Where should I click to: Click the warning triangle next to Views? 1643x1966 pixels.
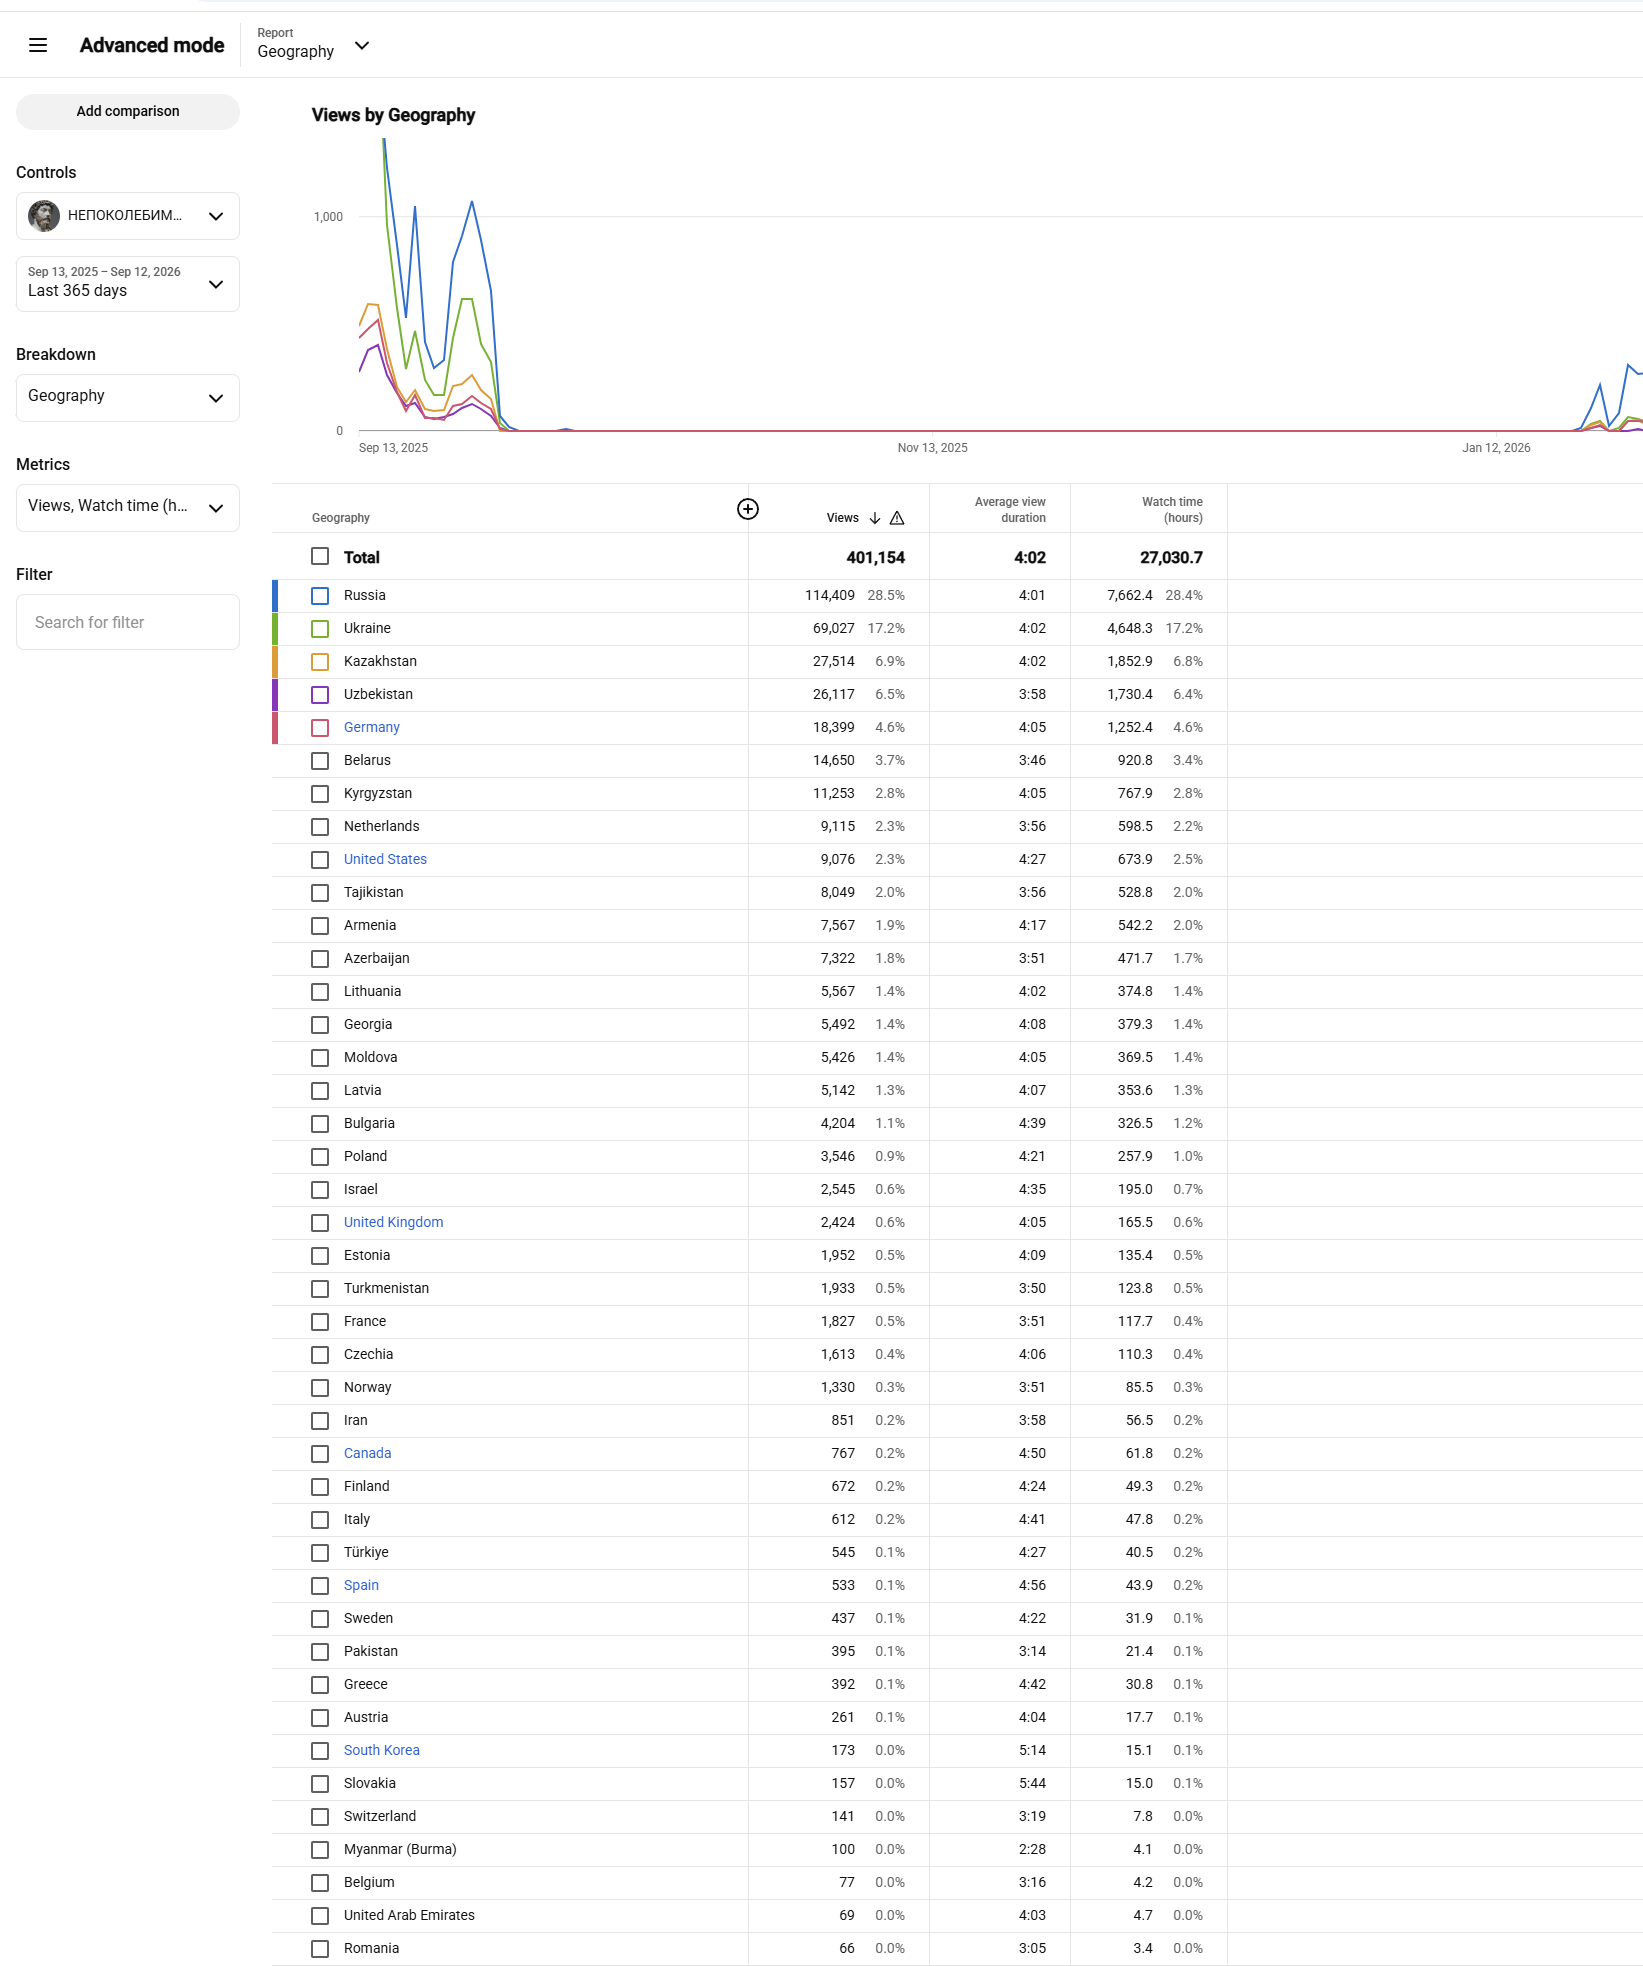coord(897,518)
